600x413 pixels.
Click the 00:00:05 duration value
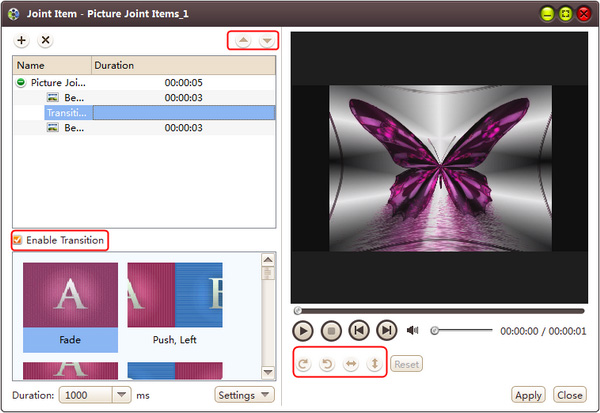(x=183, y=83)
